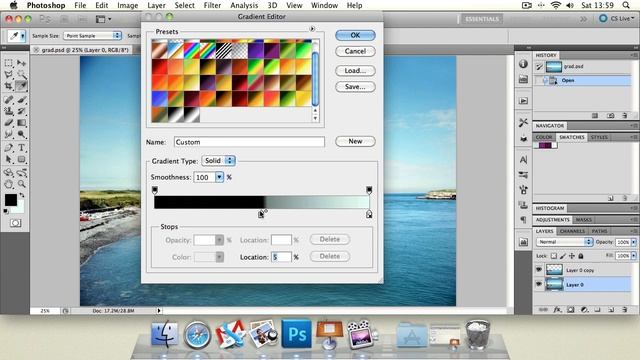Select the Path Selection tool

click(9, 159)
